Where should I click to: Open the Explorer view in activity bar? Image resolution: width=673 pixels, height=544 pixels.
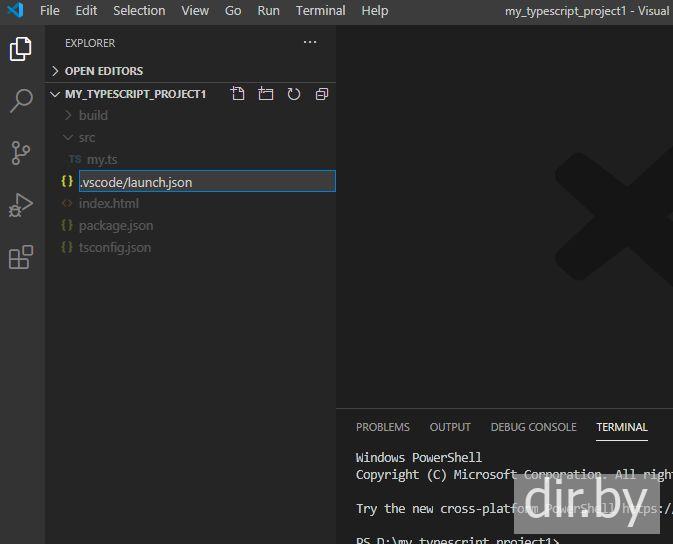(x=21, y=49)
